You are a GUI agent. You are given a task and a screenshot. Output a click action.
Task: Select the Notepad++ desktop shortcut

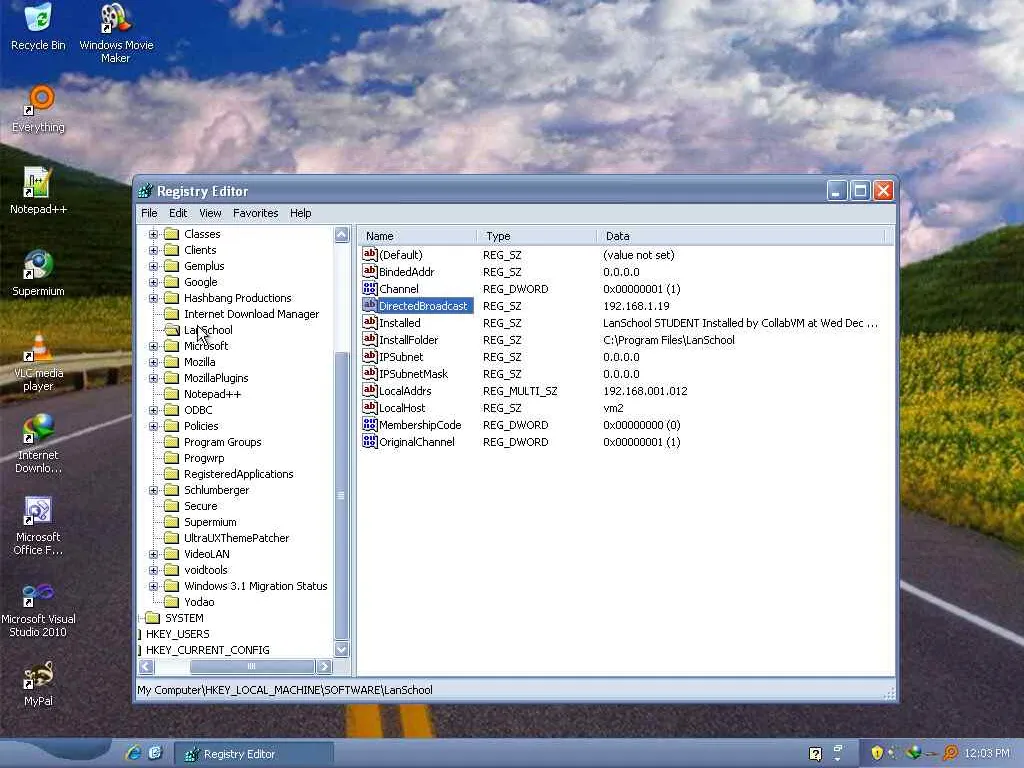38,191
